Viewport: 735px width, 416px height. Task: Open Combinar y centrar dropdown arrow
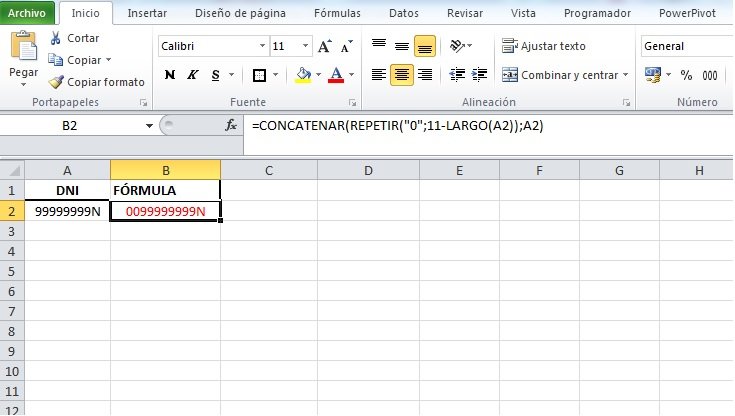tap(625, 75)
